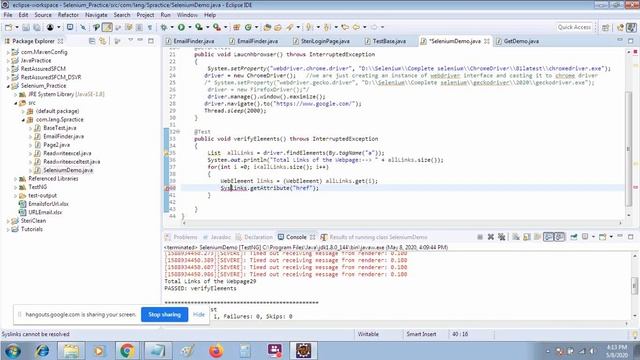Click the Save toolbar icon

pos(26,27)
